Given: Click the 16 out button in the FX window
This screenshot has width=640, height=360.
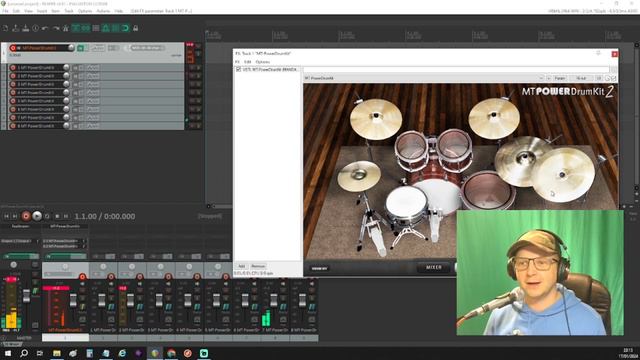Looking at the screenshot, I should (x=581, y=78).
